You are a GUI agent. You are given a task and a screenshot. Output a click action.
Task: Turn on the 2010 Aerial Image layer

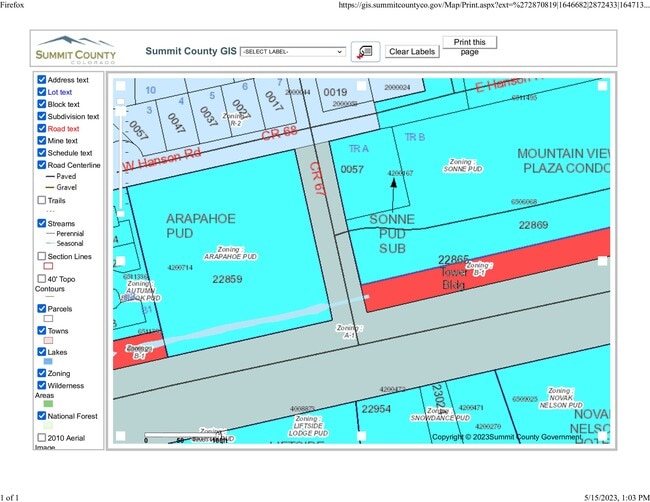(41, 437)
